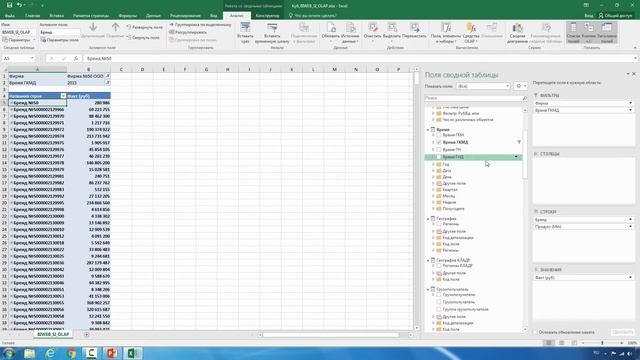This screenshot has height=360, width=640.
Task: Check the highlighted Время ГНД field checkbox
Action: pos(439,157)
